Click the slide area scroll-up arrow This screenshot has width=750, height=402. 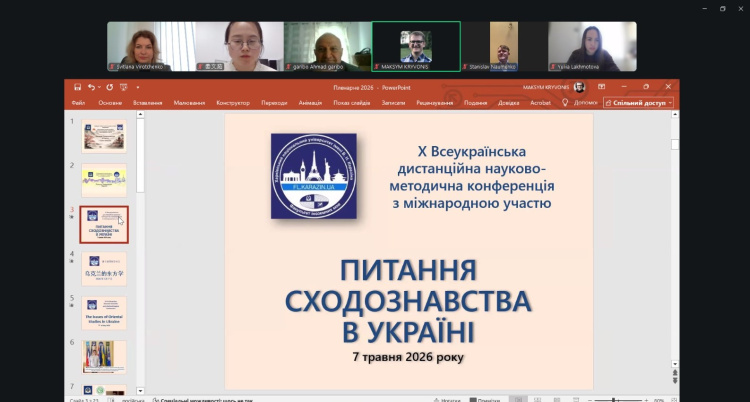point(675,114)
